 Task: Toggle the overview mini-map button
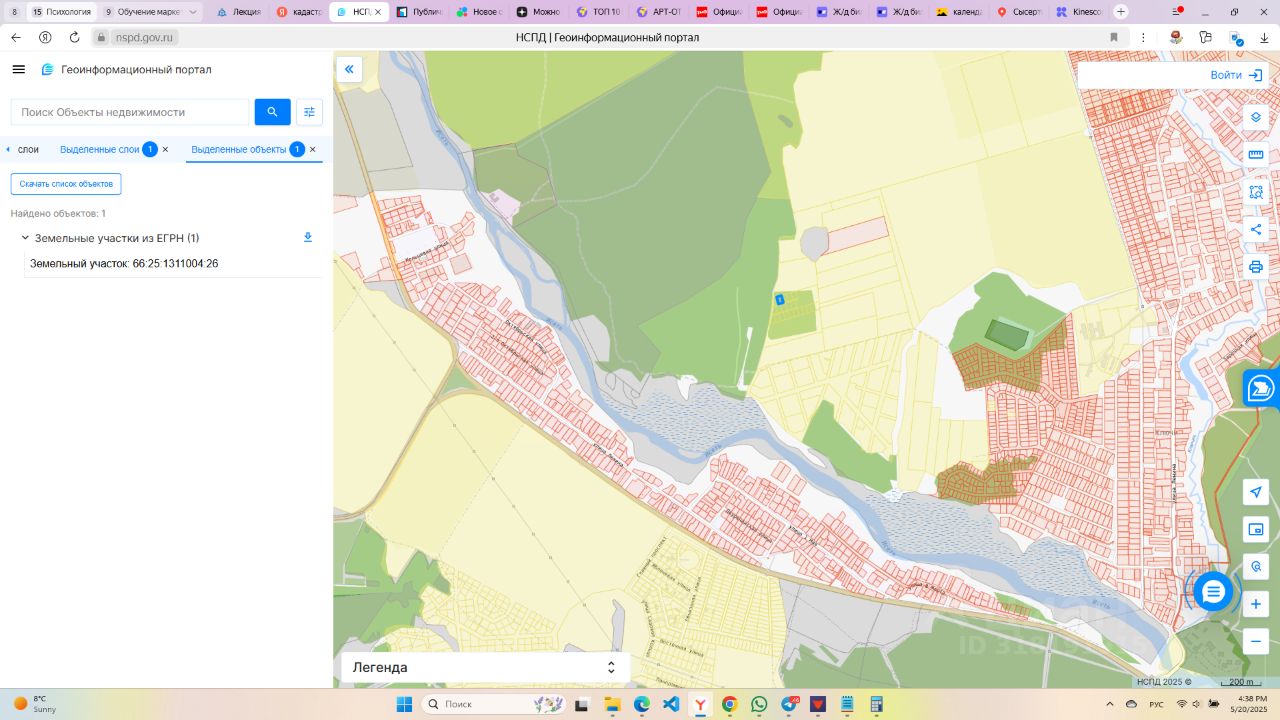point(1256,529)
